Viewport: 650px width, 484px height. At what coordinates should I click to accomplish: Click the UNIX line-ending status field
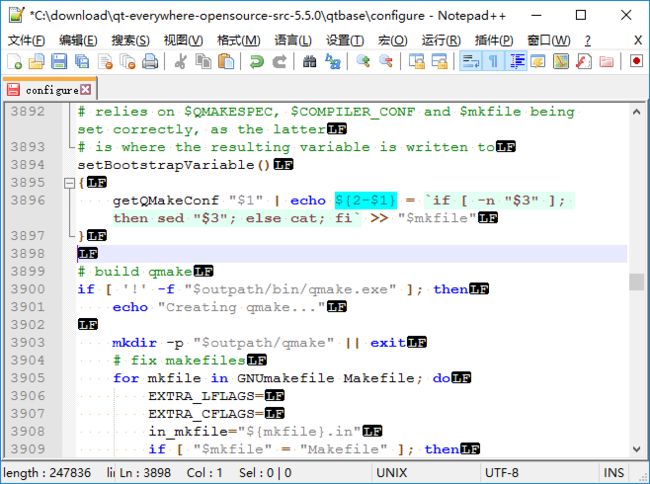(x=392, y=473)
